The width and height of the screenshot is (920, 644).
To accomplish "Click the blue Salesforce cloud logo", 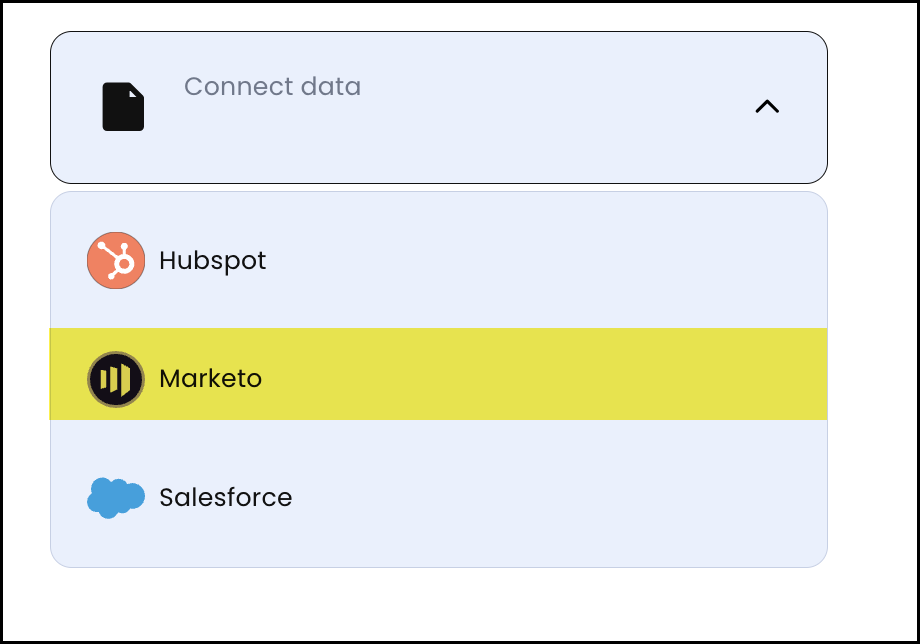I will coord(115,496).
